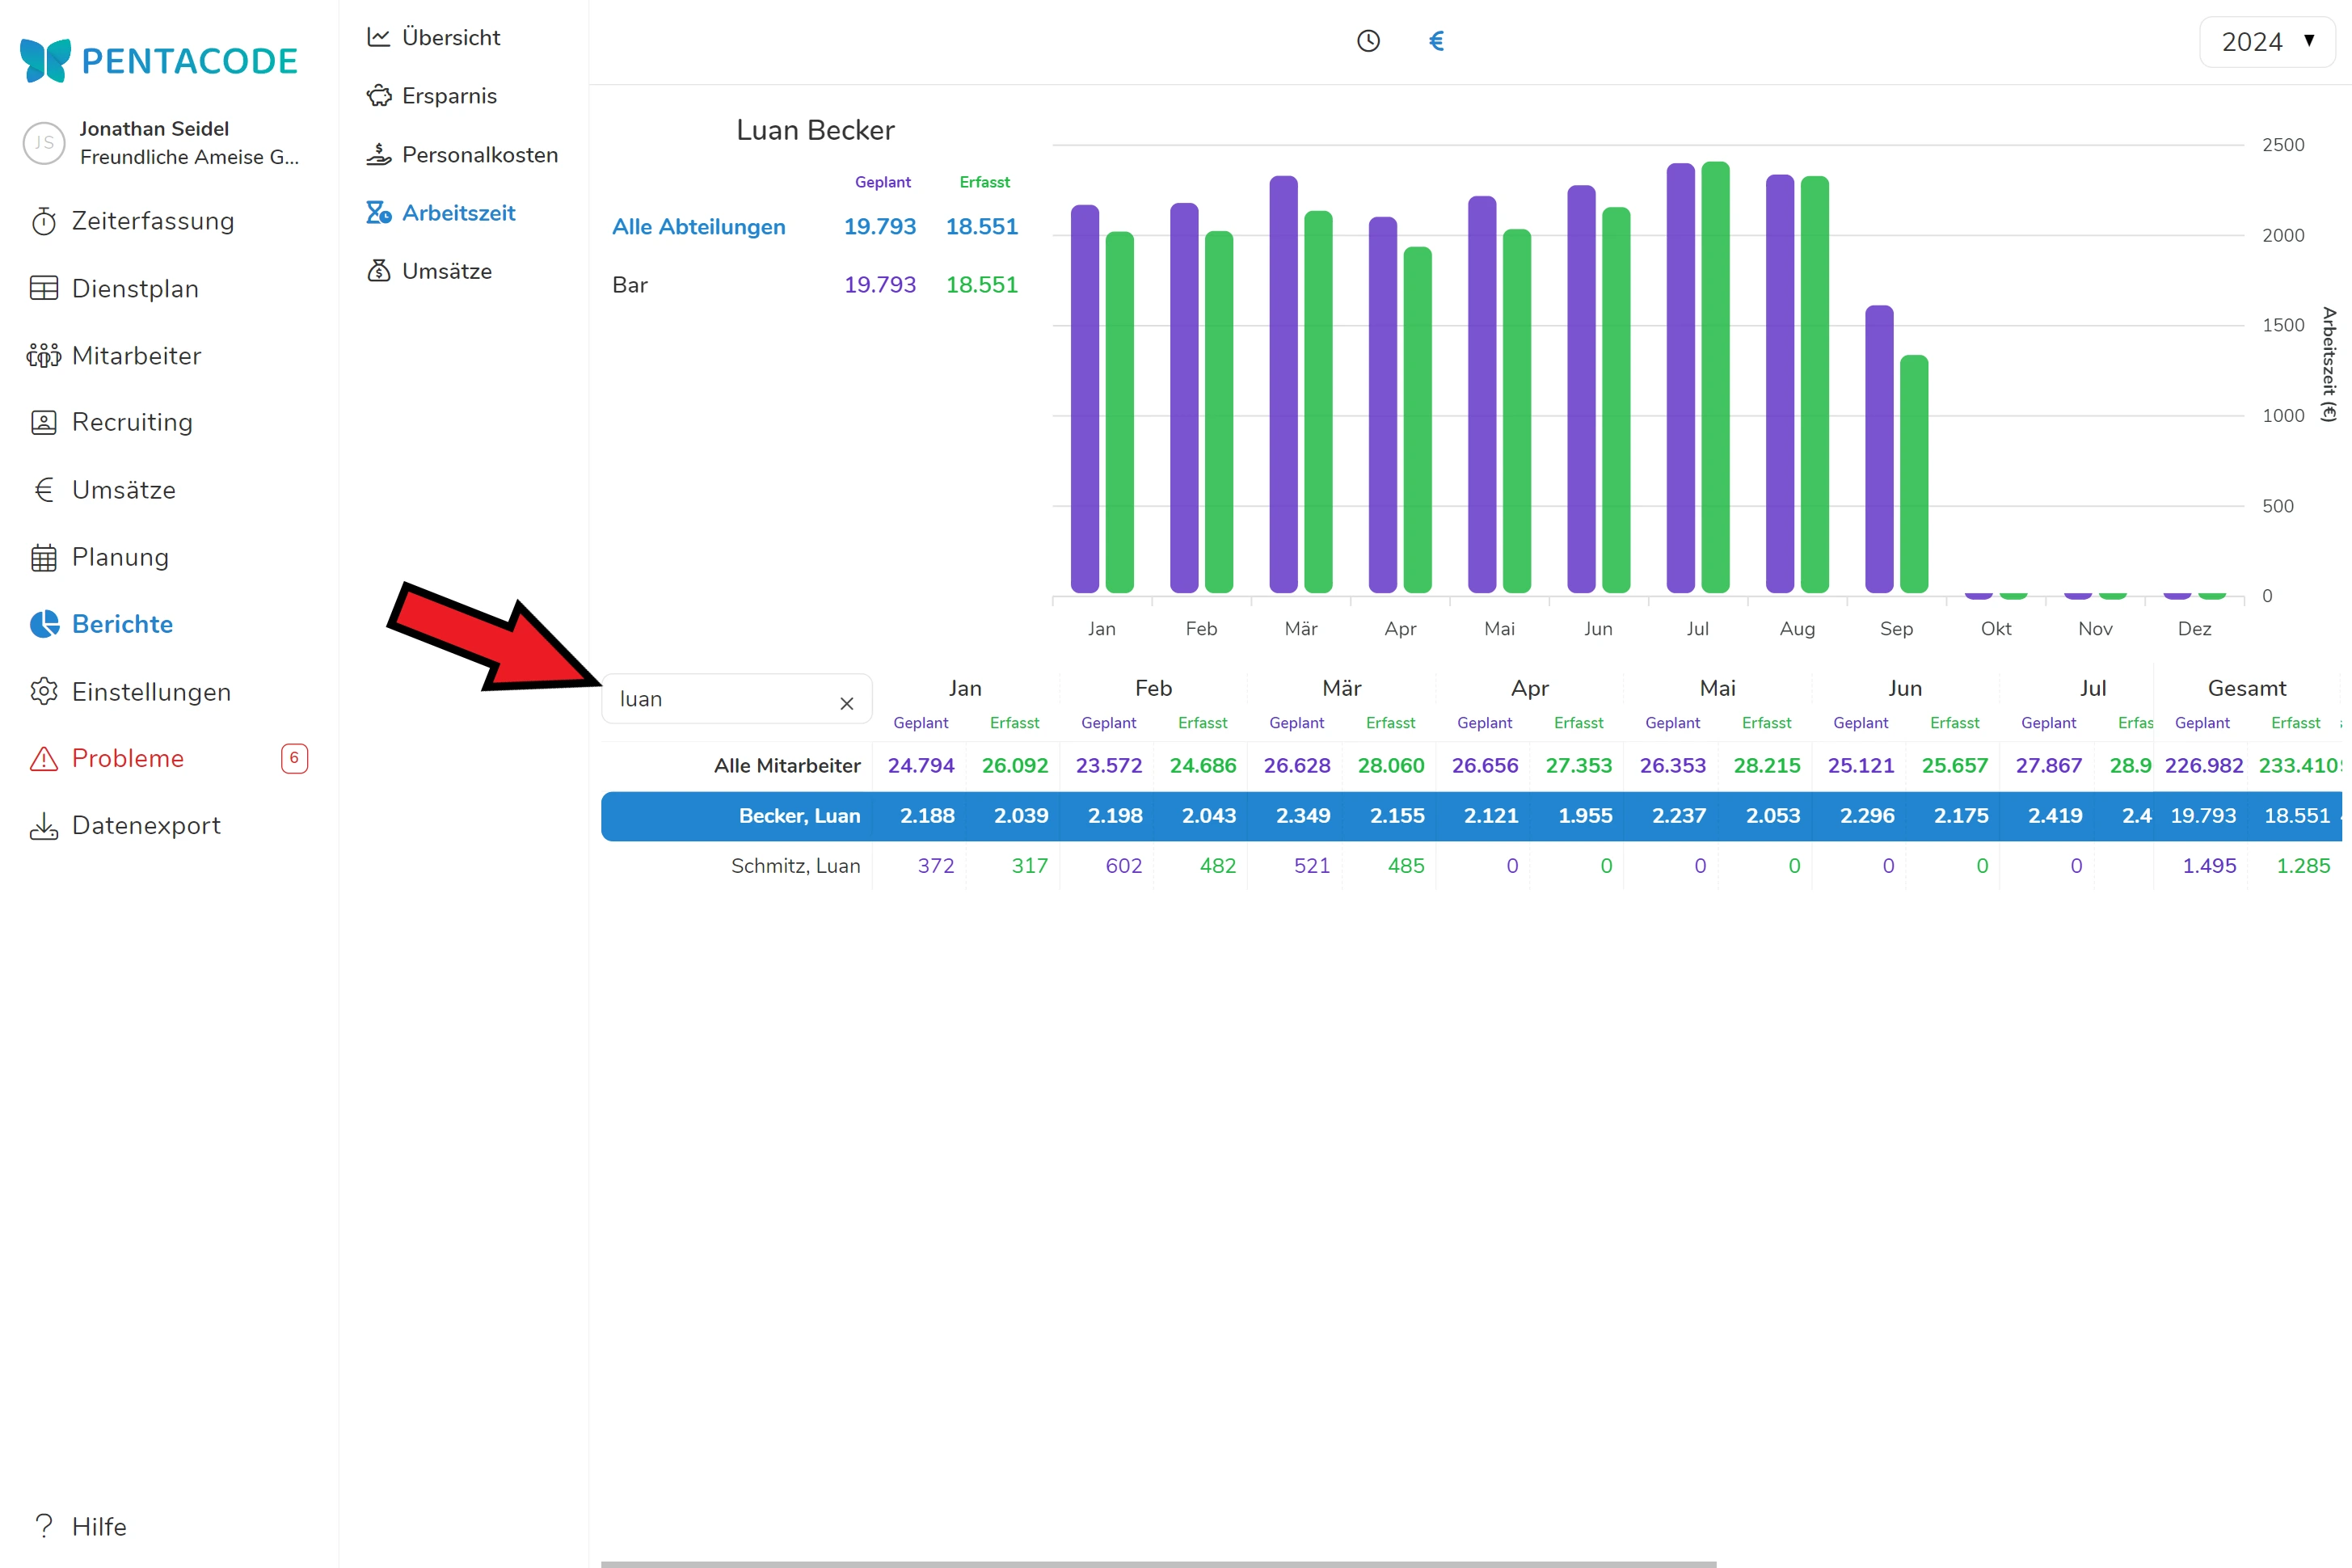View Probleme with 6 alerts
The width and height of the screenshot is (2352, 1568).
(x=128, y=758)
